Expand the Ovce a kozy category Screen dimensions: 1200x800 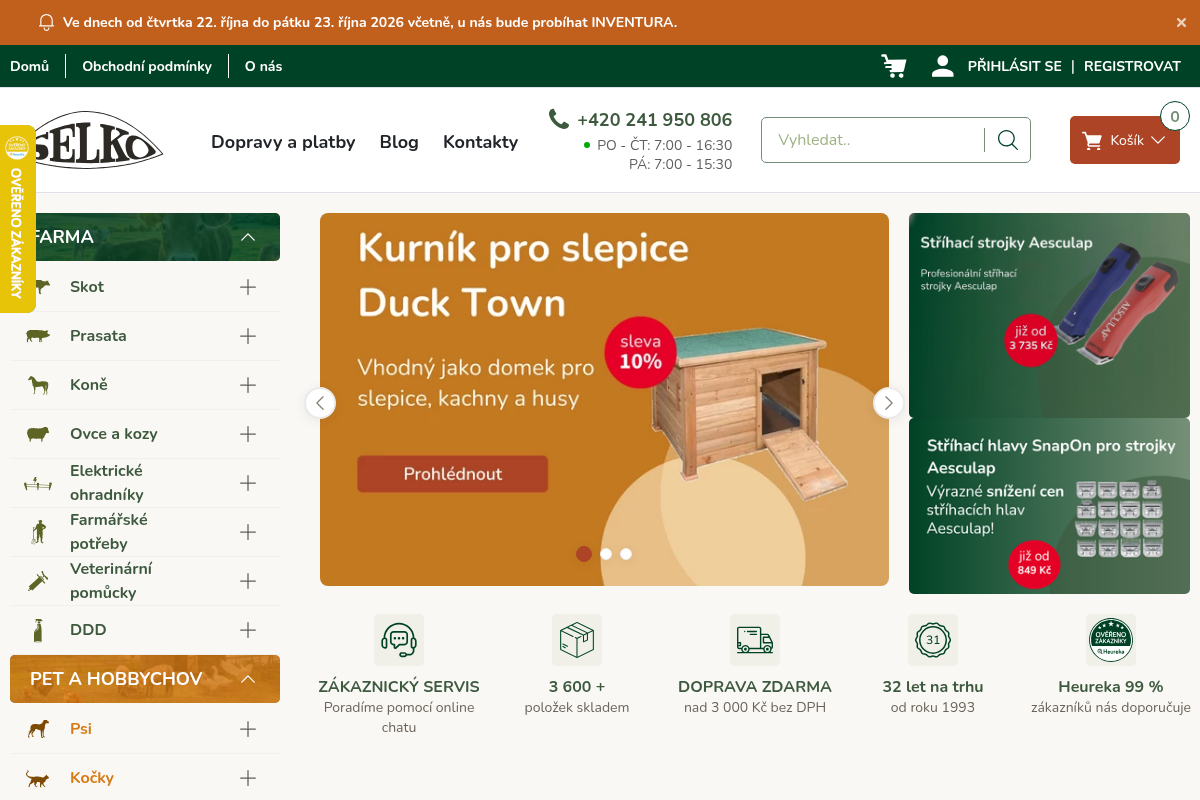(248, 434)
